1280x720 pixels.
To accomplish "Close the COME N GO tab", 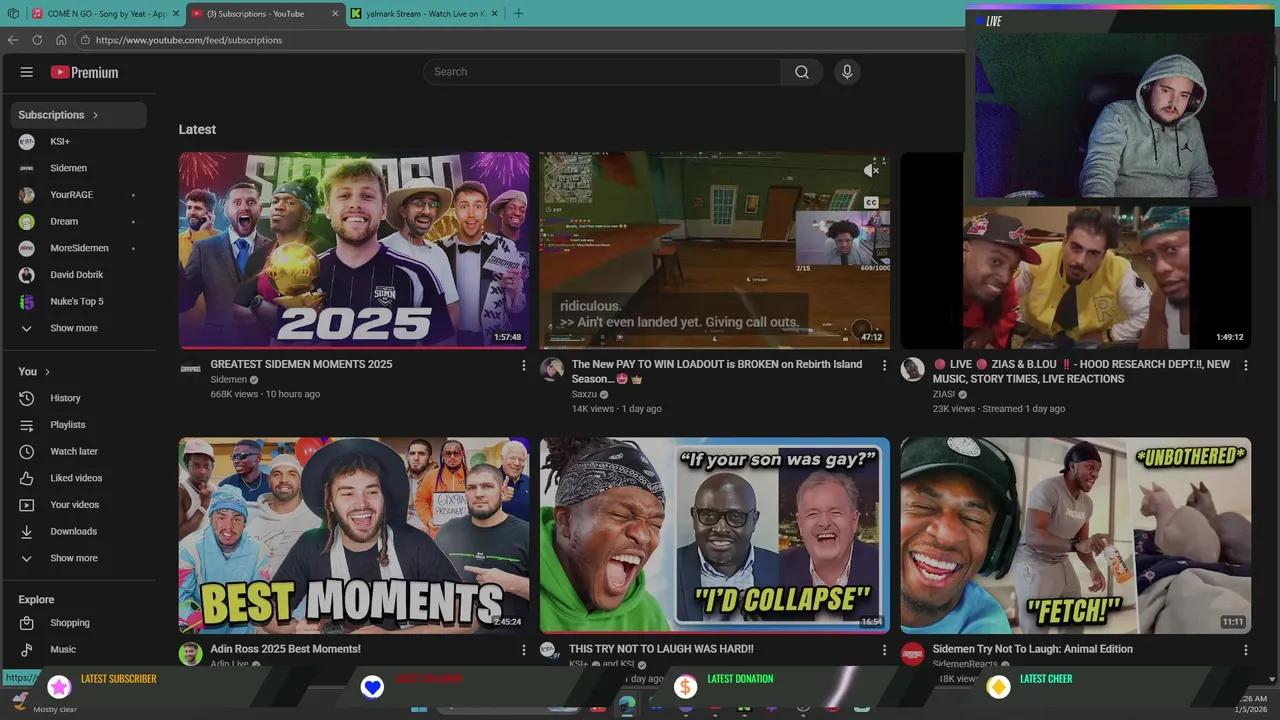I will pos(175,14).
